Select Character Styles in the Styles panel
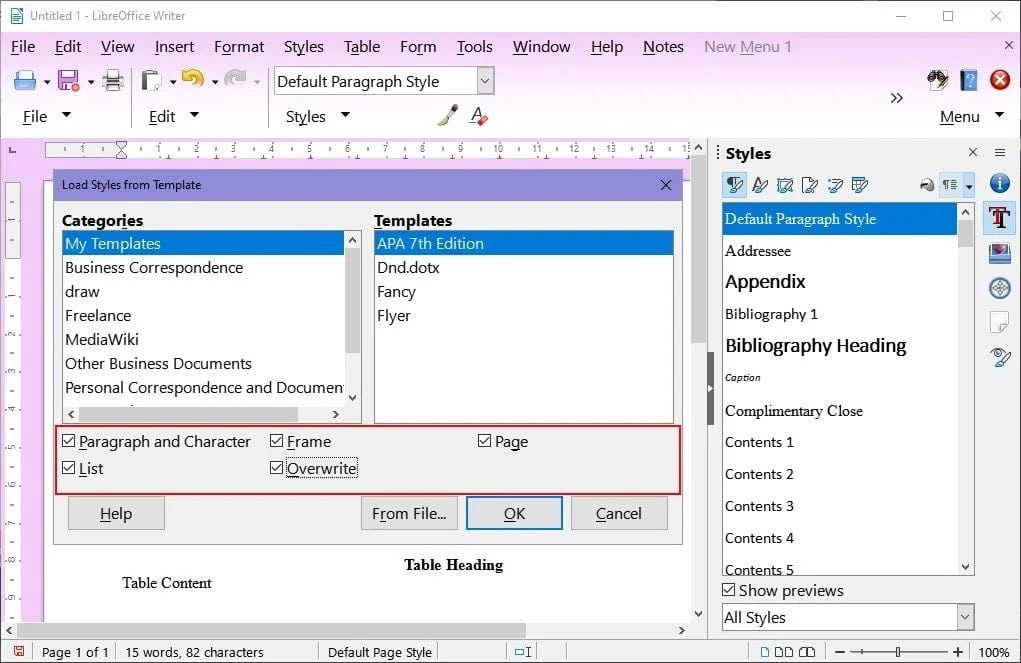Screen dimensions: 1021x663 pyautogui.click(x=762, y=185)
